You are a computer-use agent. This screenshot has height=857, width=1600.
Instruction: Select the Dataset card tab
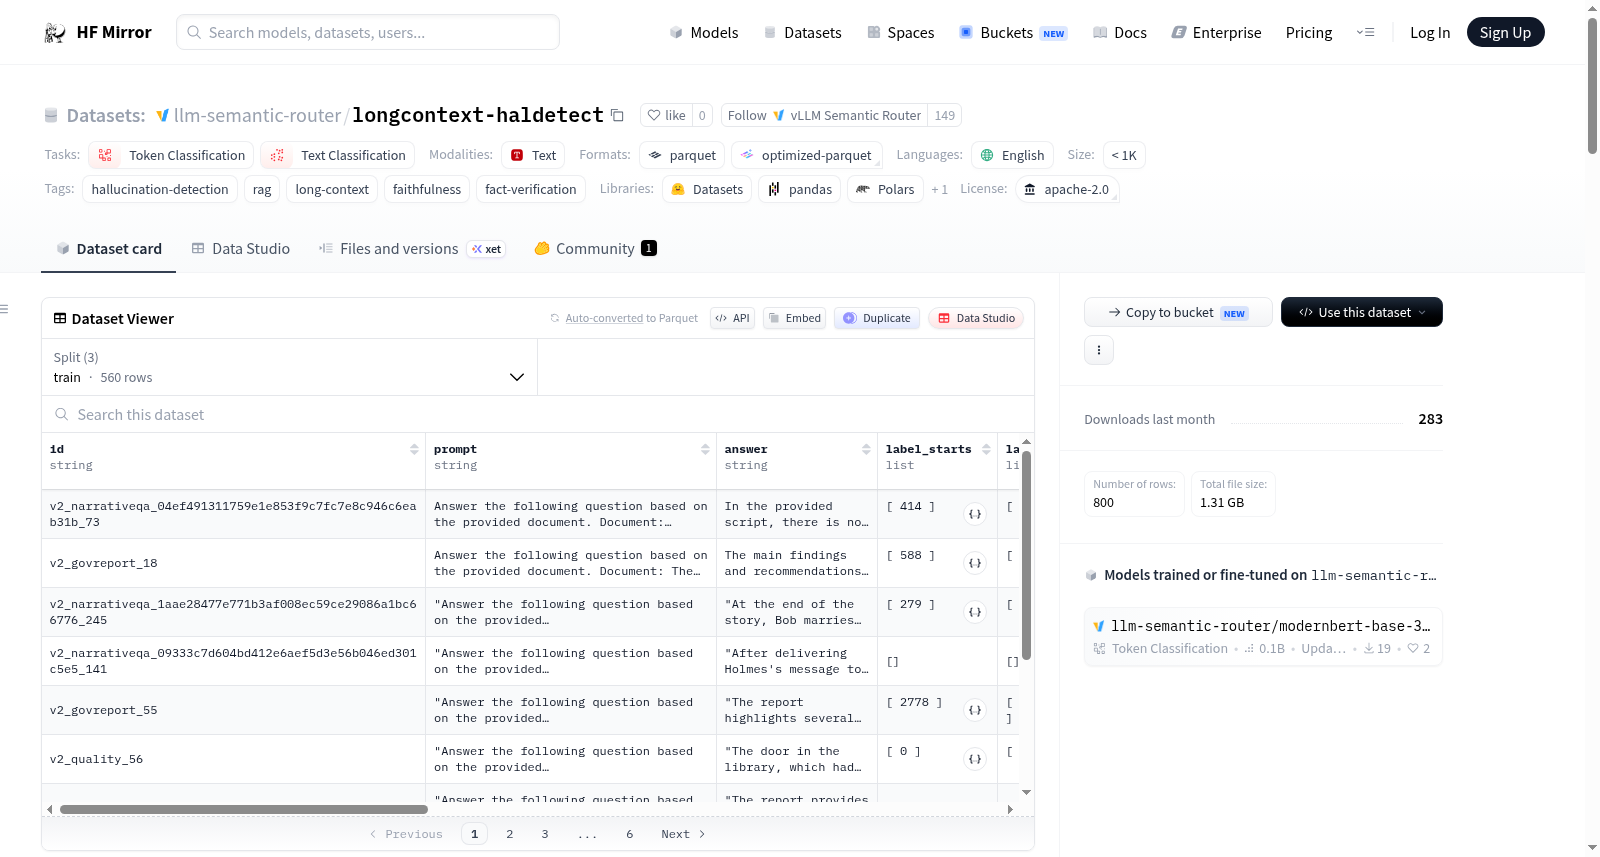108,249
